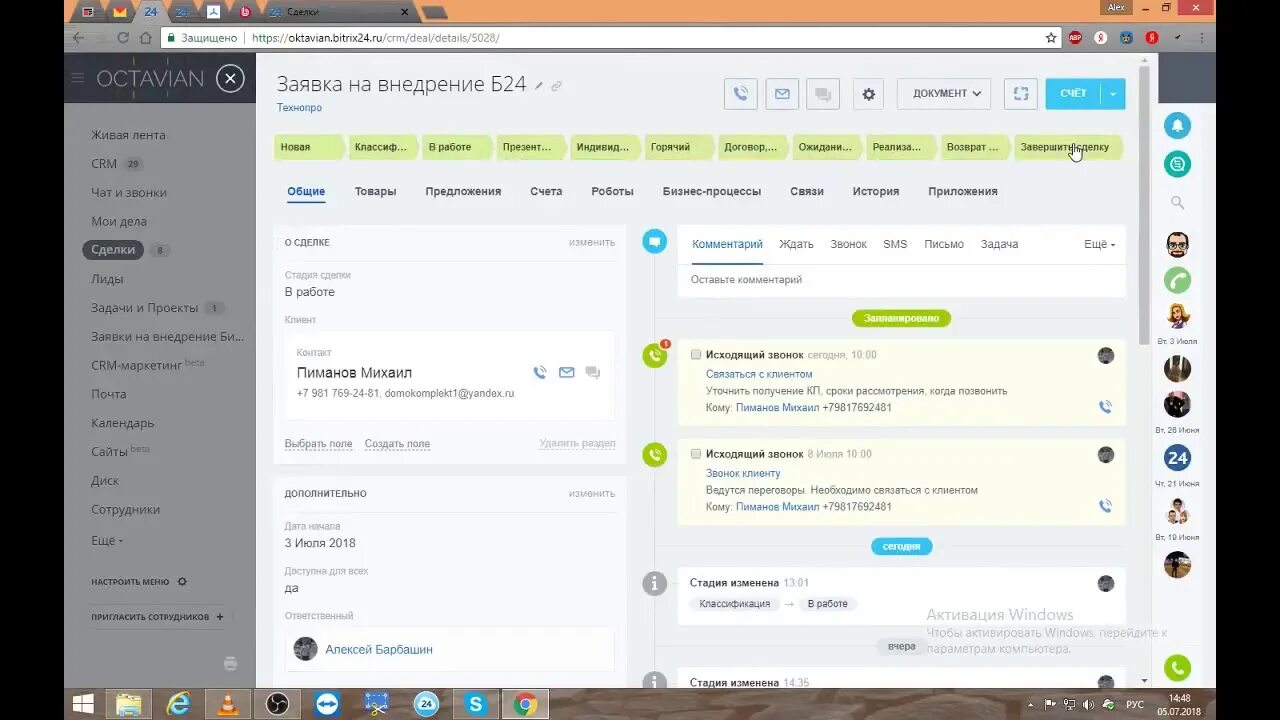Open the История tab

click(x=876, y=191)
